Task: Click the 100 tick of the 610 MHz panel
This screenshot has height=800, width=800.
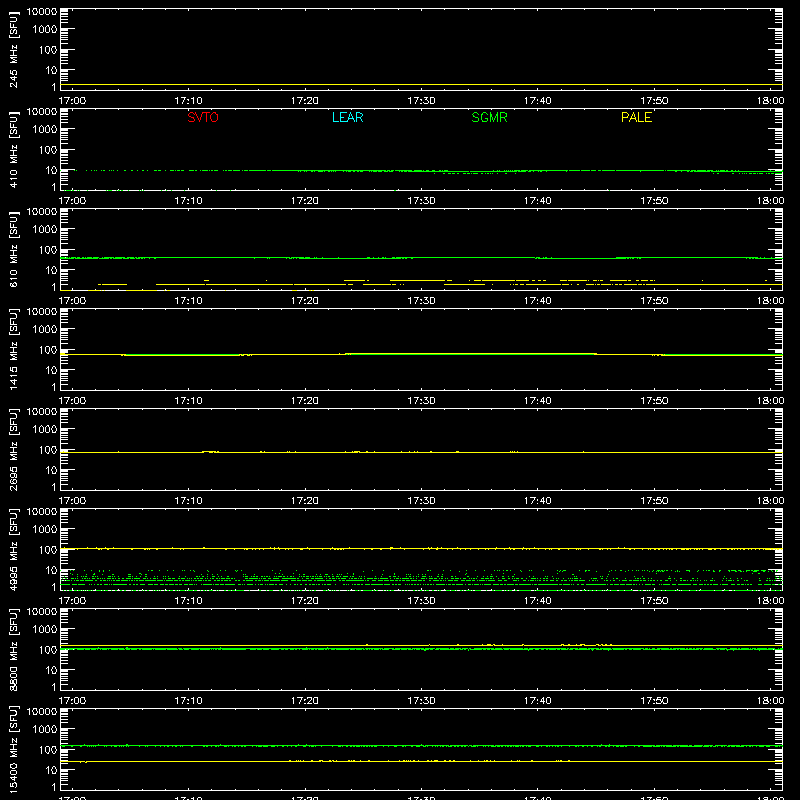Action: pos(48,250)
